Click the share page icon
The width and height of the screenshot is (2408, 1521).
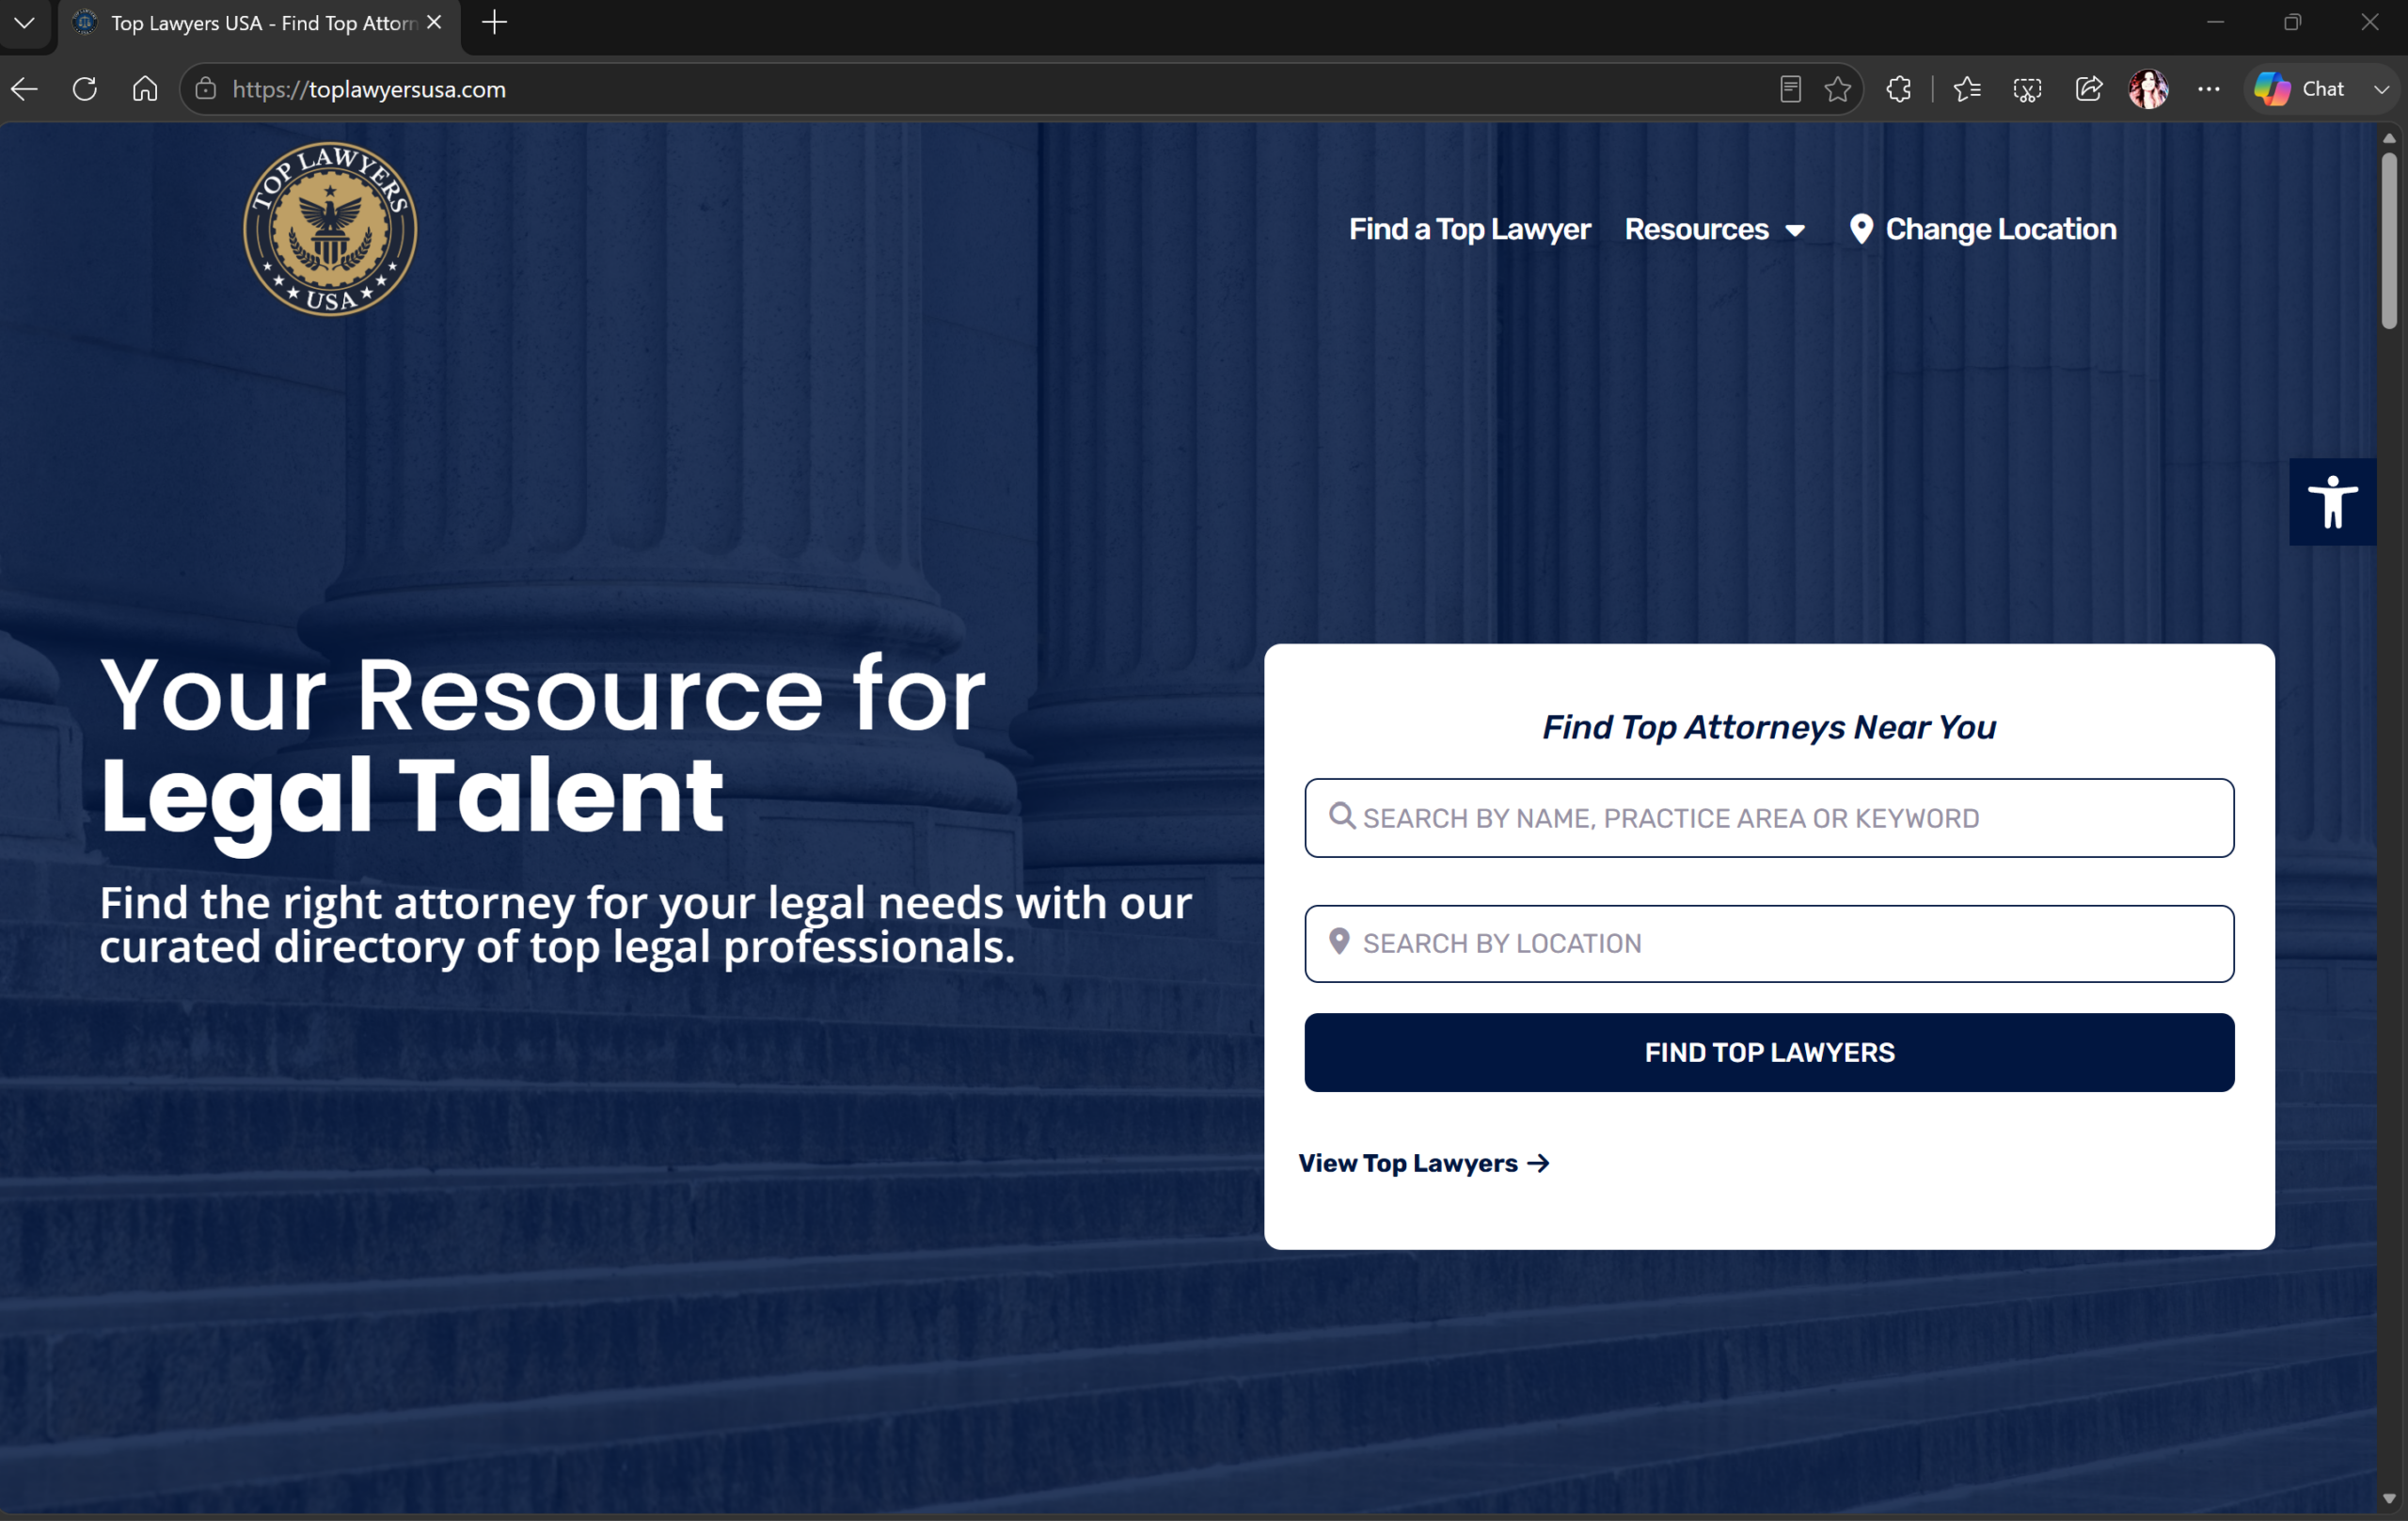(2088, 89)
